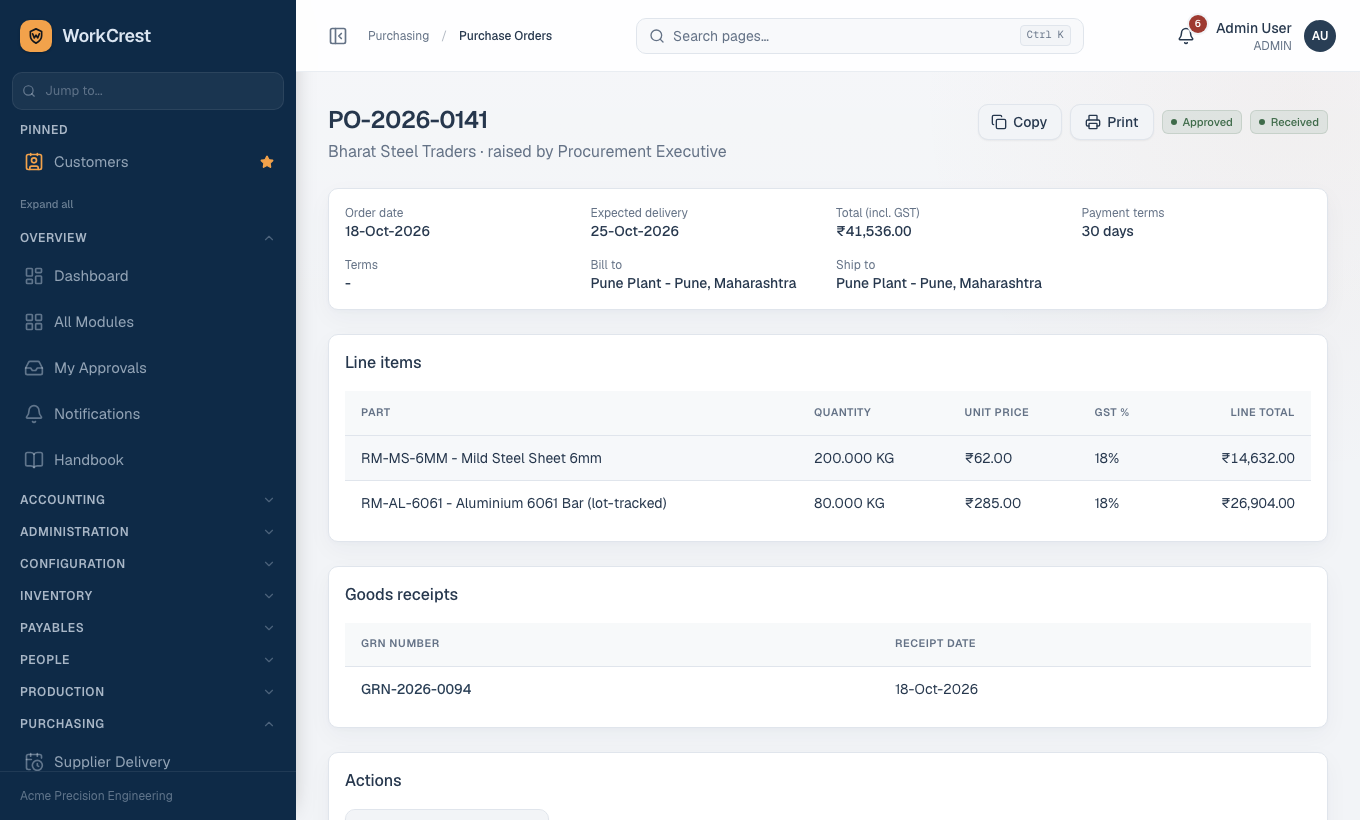Expand the Administration section
Image resolution: width=1360 pixels, height=820 pixels.
(148, 532)
